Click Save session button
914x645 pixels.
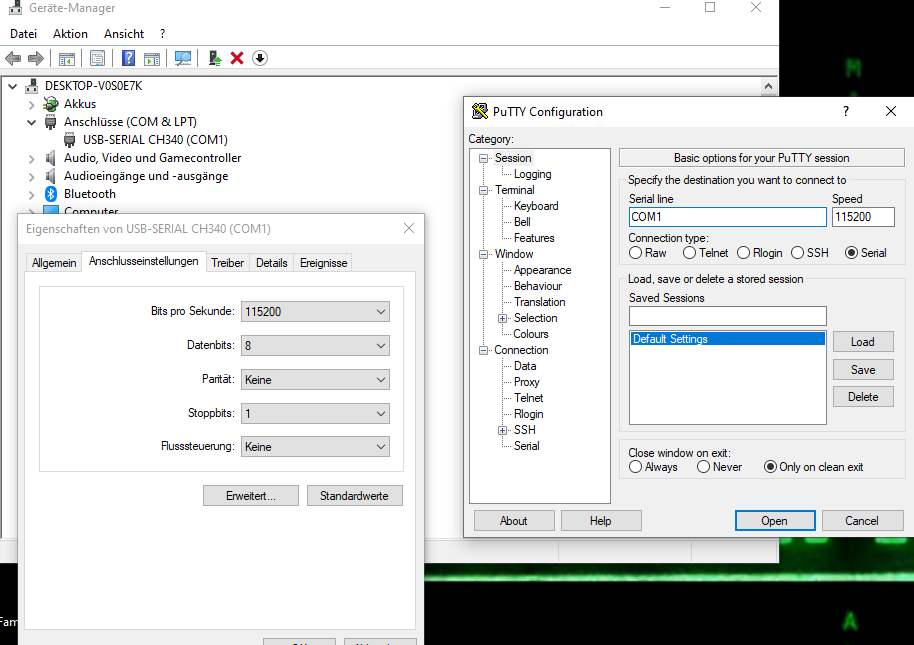coord(863,370)
